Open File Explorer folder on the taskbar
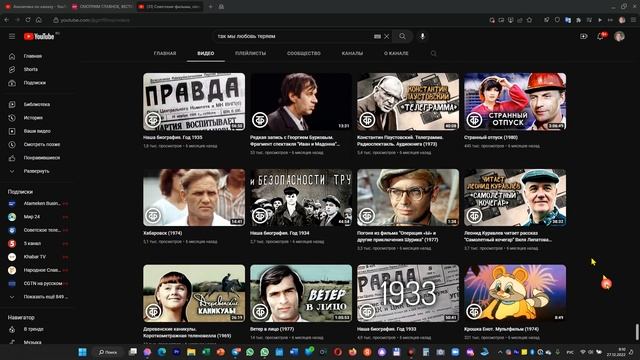Screen dimensions: 640x360 [x=191, y=352]
